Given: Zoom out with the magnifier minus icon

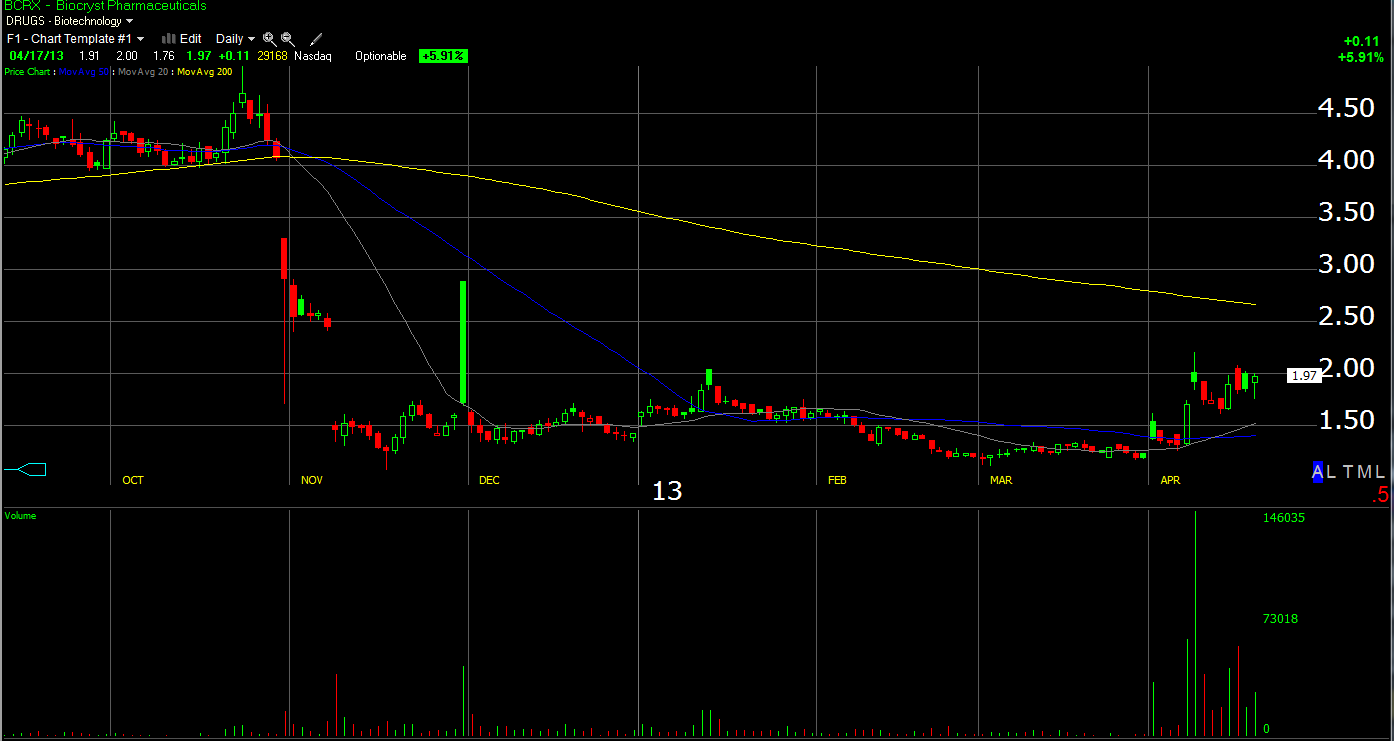Looking at the screenshot, I should [x=286, y=39].
